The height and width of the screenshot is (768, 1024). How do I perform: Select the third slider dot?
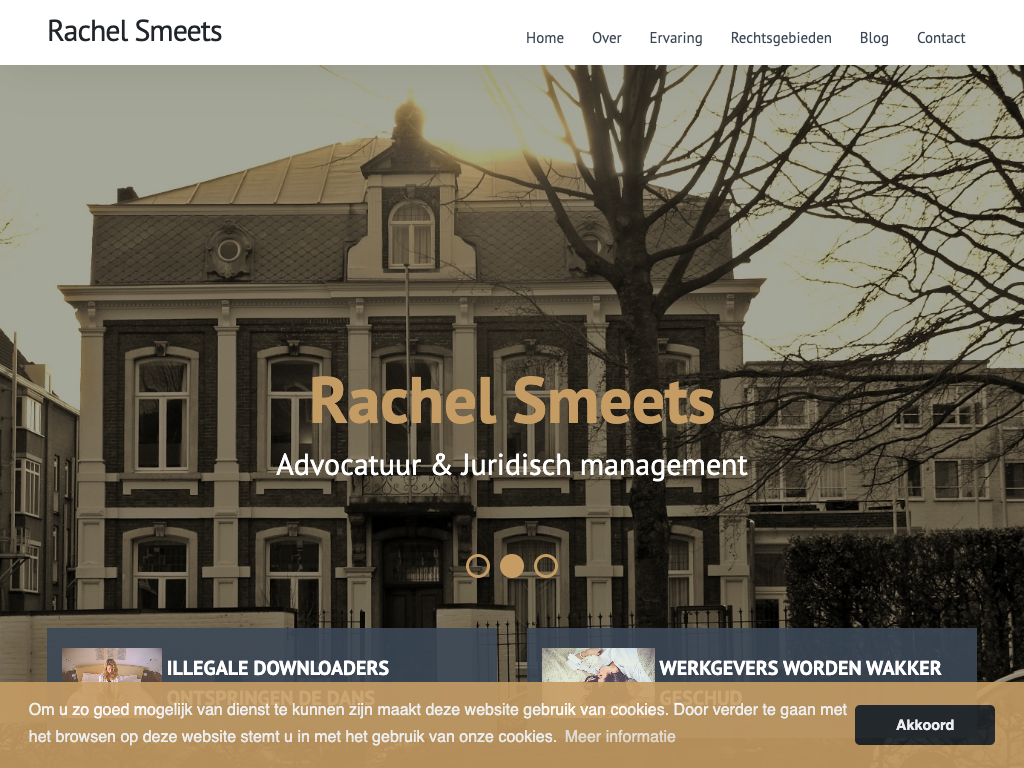tap(546, 566)
